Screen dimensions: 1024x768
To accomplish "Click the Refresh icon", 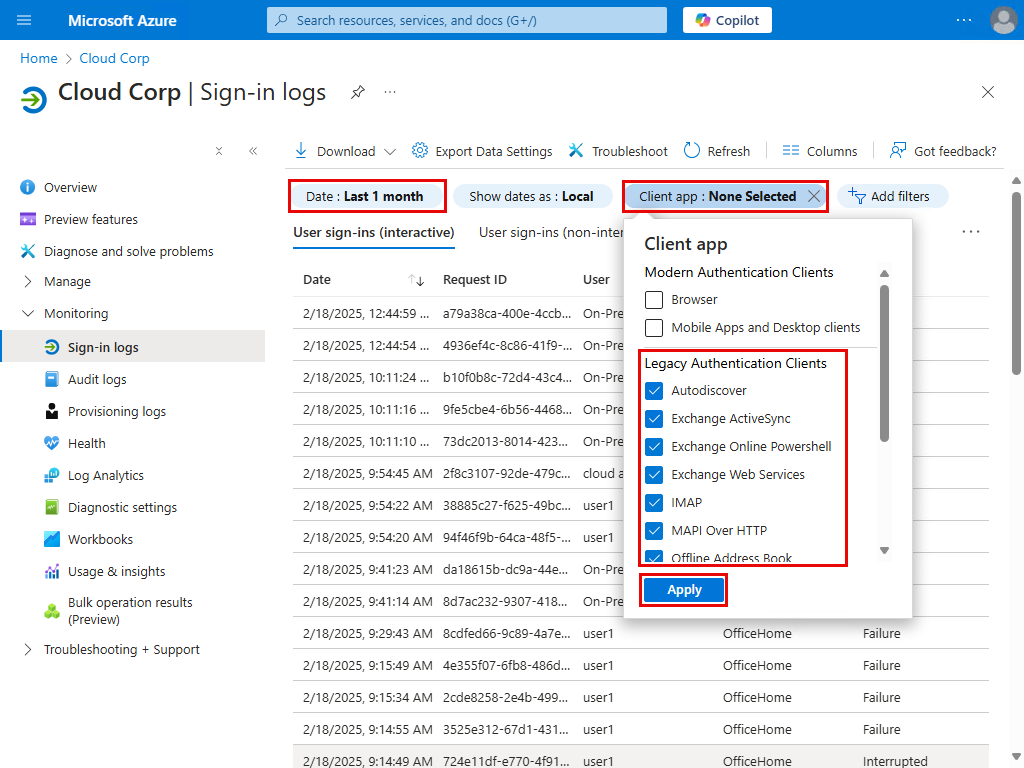I will pos(692,151).
